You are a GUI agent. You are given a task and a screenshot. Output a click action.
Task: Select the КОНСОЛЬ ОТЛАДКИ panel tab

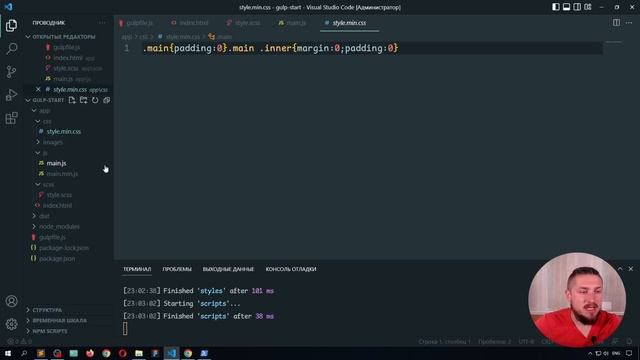tap(291, 269)
